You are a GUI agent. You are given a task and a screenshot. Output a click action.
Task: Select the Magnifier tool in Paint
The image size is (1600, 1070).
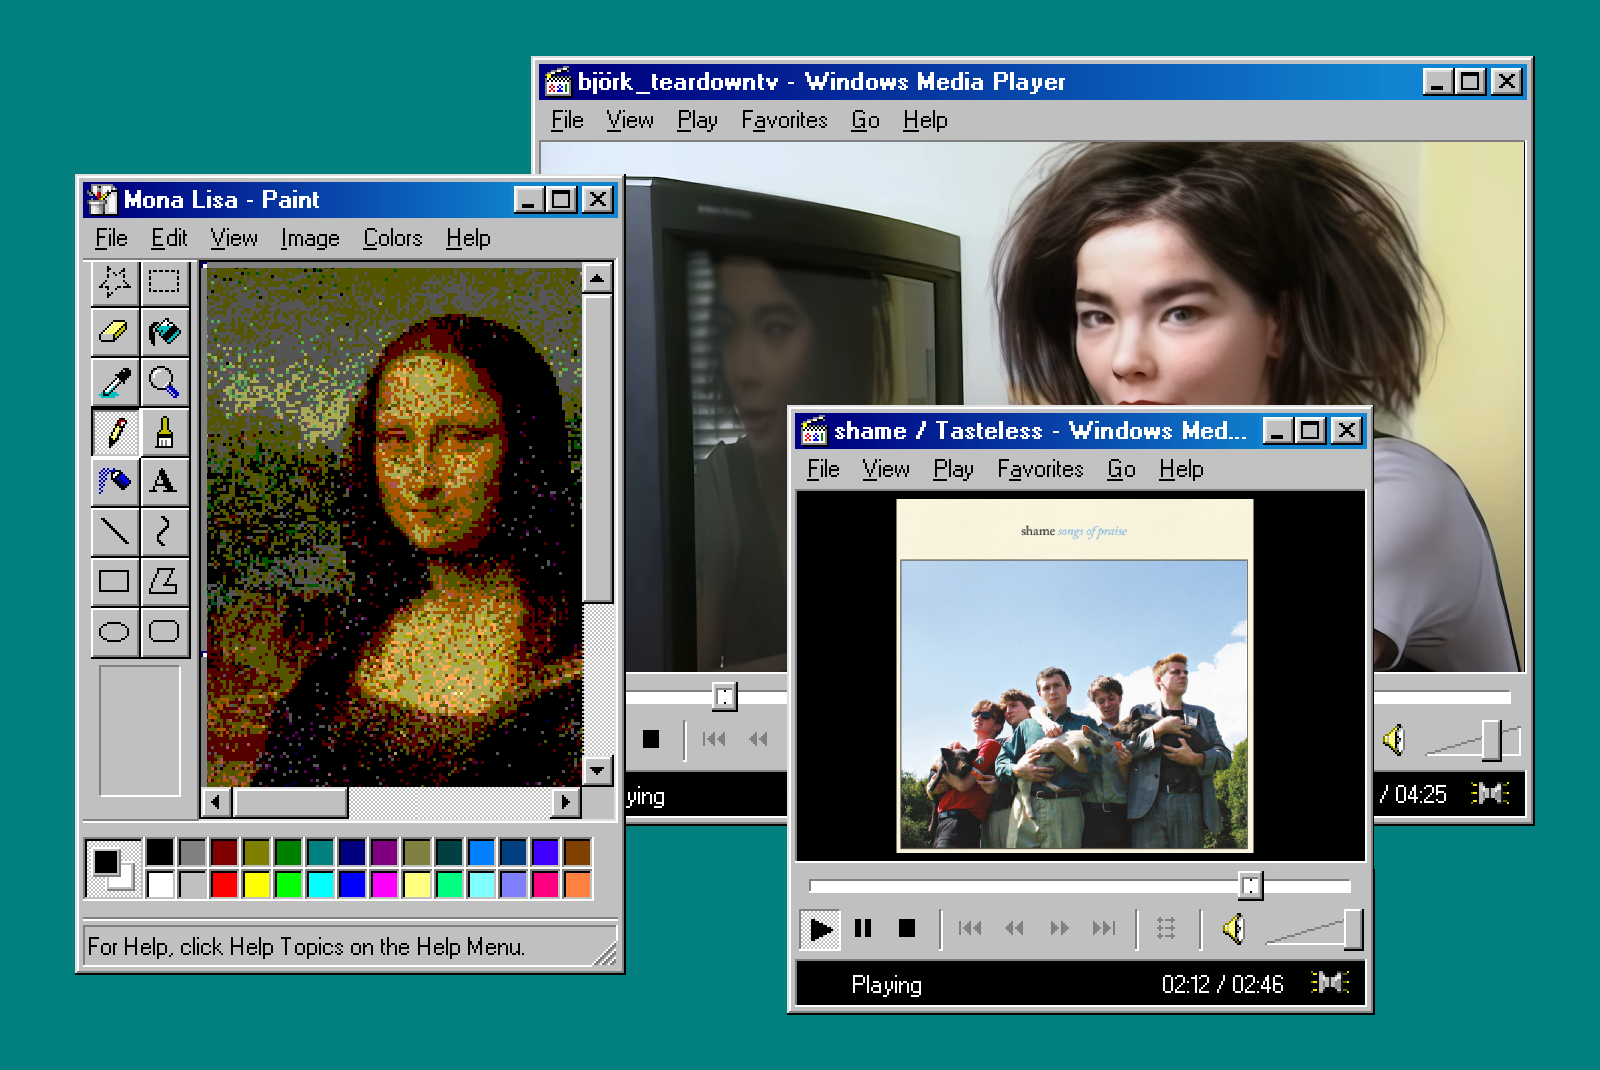pyautogui.click(x=165, y=381)
